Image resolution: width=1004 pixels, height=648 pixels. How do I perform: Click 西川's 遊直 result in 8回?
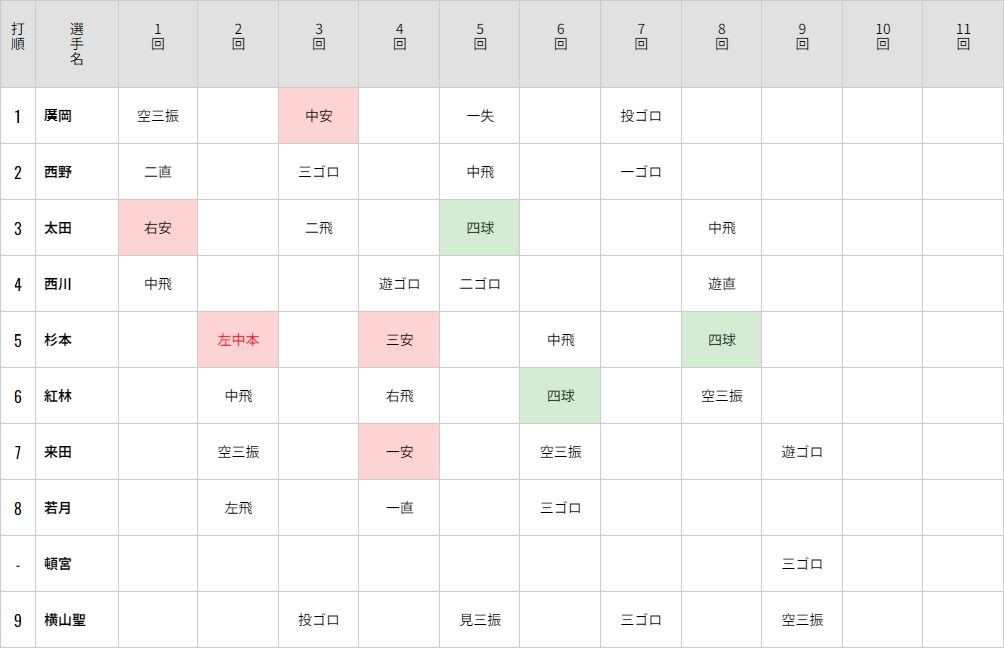(721, 284)
